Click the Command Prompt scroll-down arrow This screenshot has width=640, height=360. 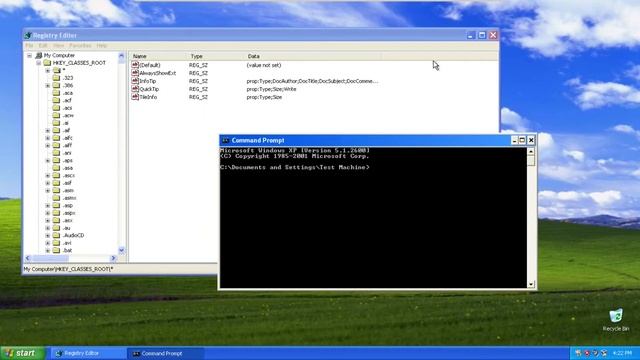531,284
